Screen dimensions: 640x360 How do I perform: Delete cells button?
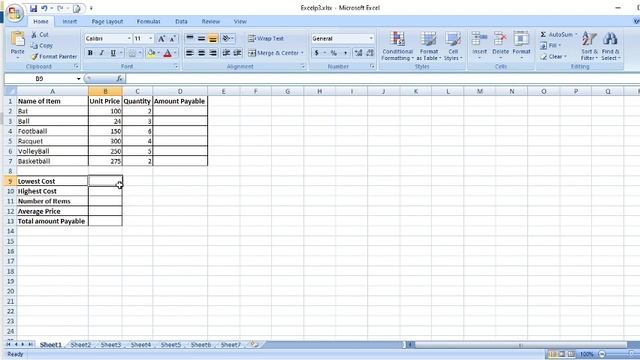click(x=500, y=45)
